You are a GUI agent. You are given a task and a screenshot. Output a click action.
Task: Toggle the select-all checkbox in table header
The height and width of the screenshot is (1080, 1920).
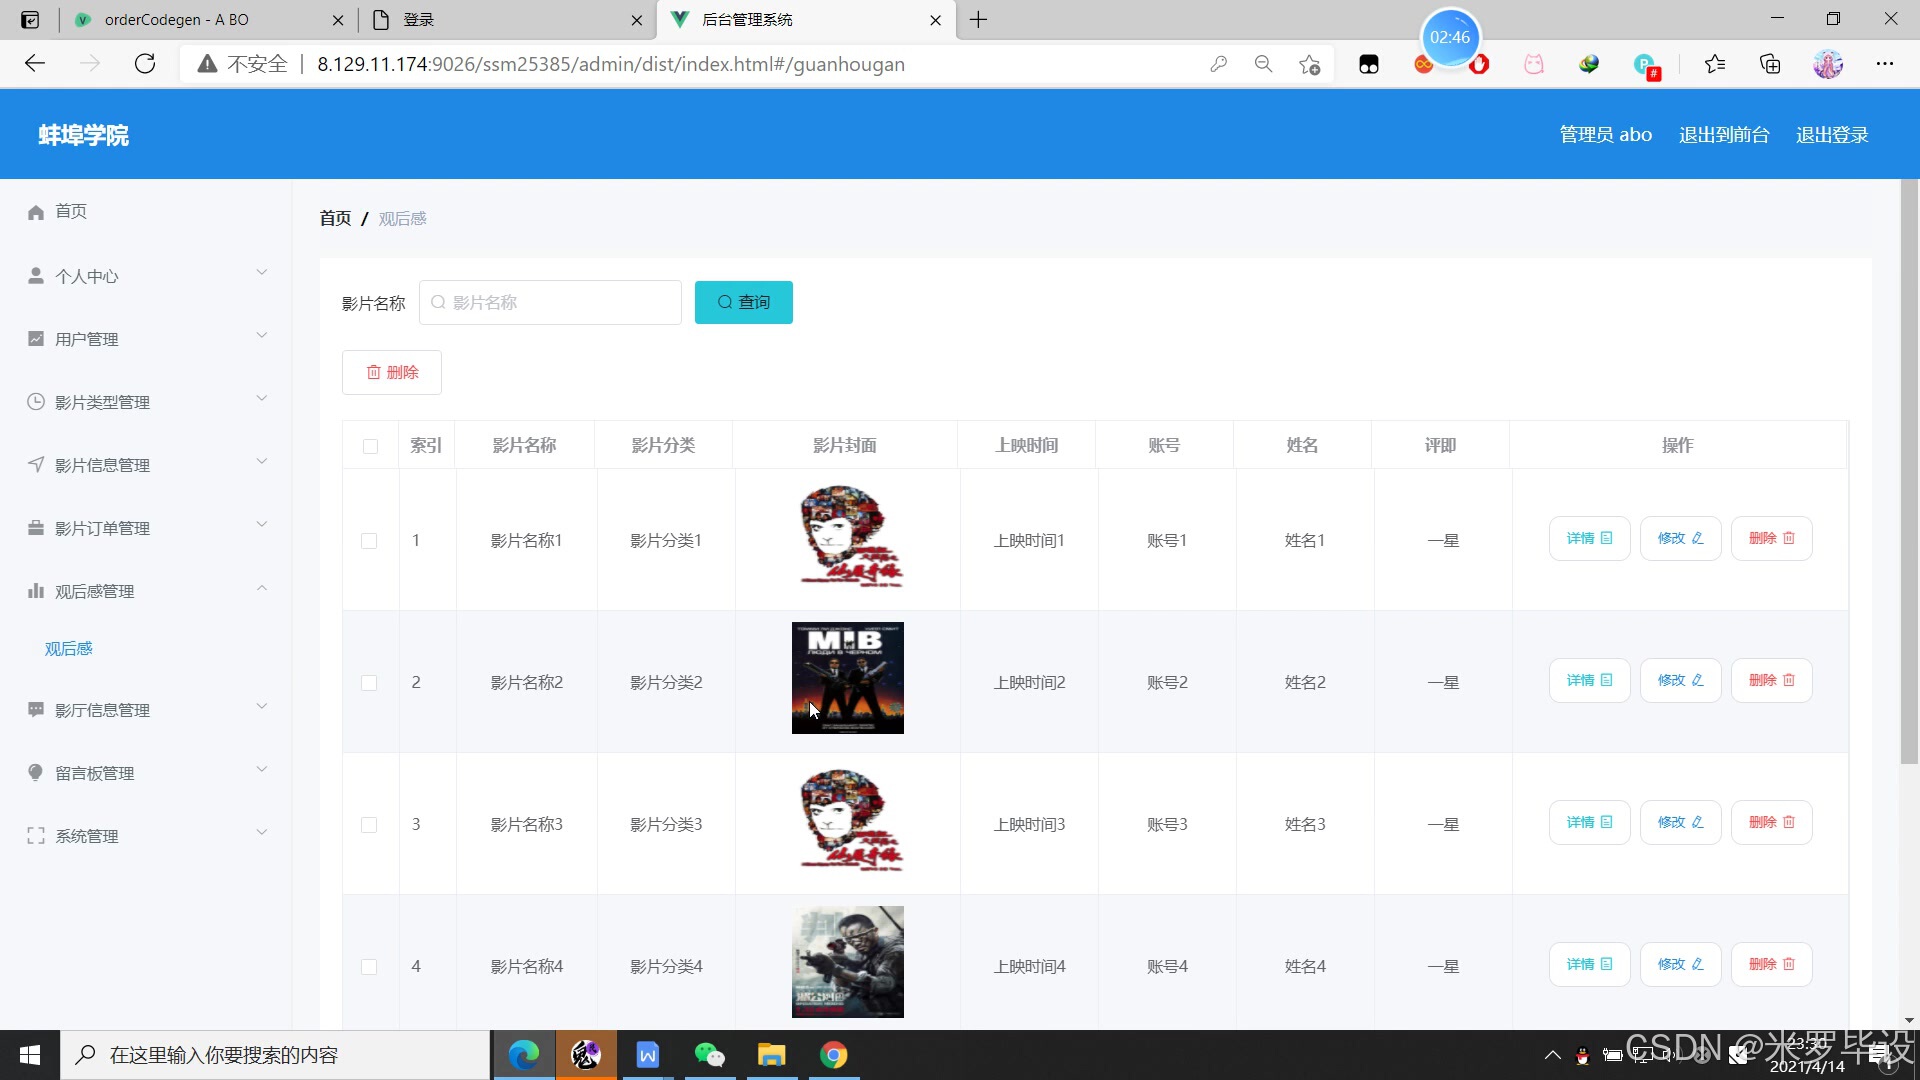(370, 446)
